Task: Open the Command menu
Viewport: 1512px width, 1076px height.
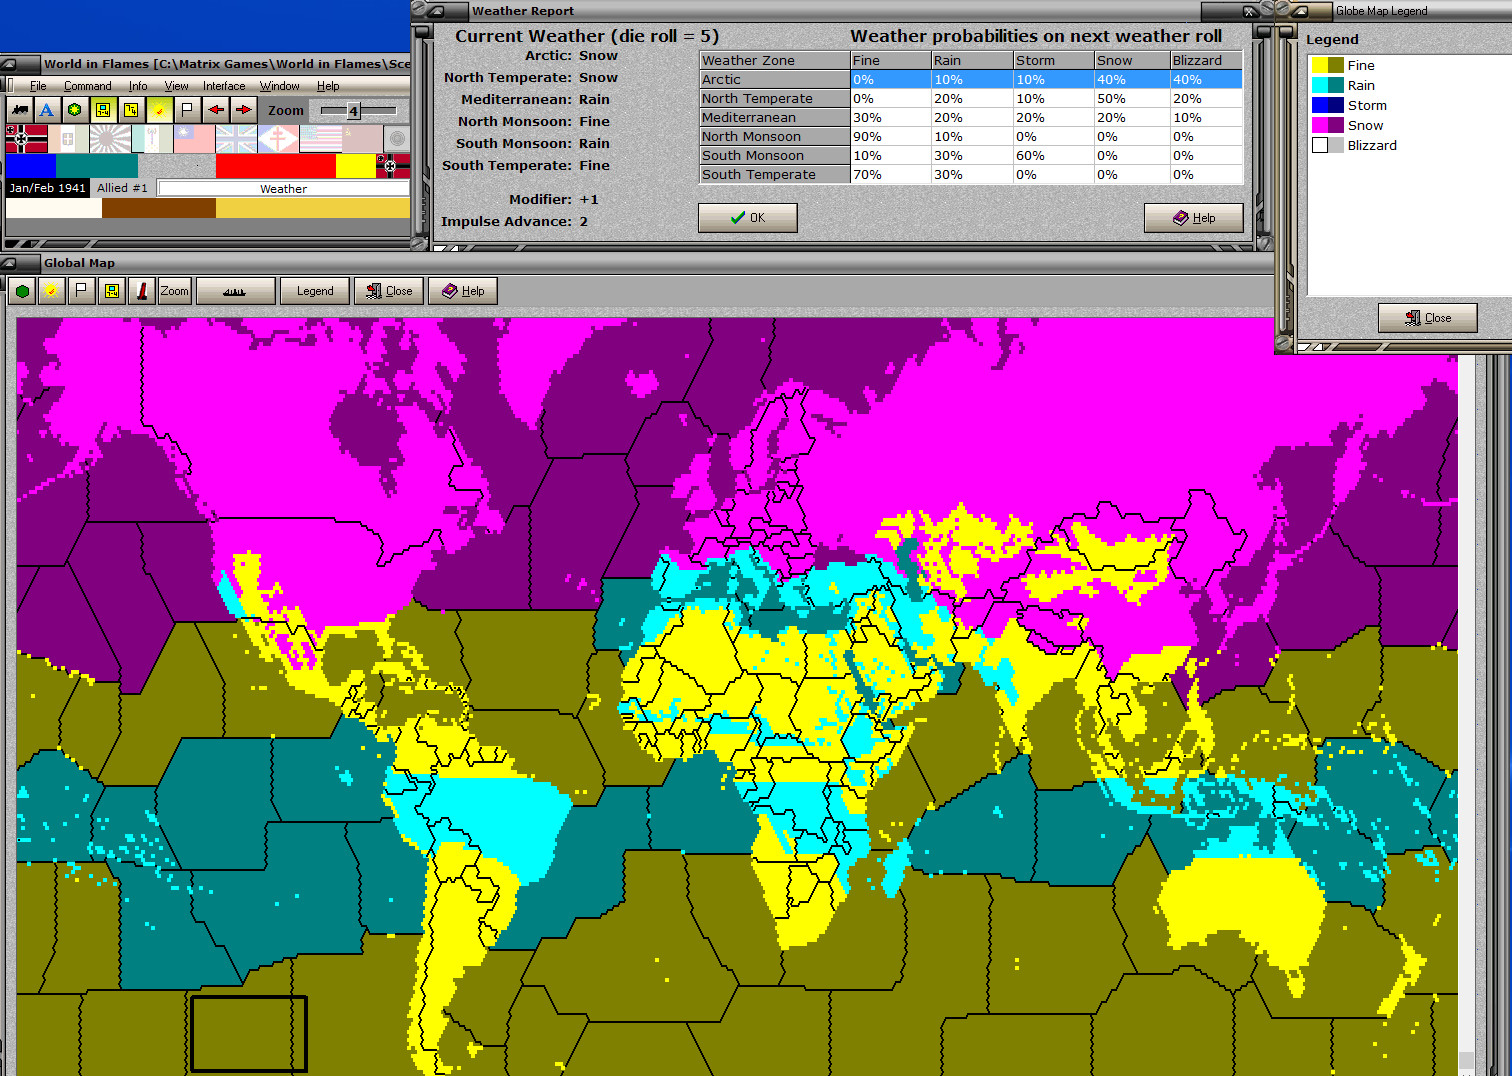Action: [87, 86]
